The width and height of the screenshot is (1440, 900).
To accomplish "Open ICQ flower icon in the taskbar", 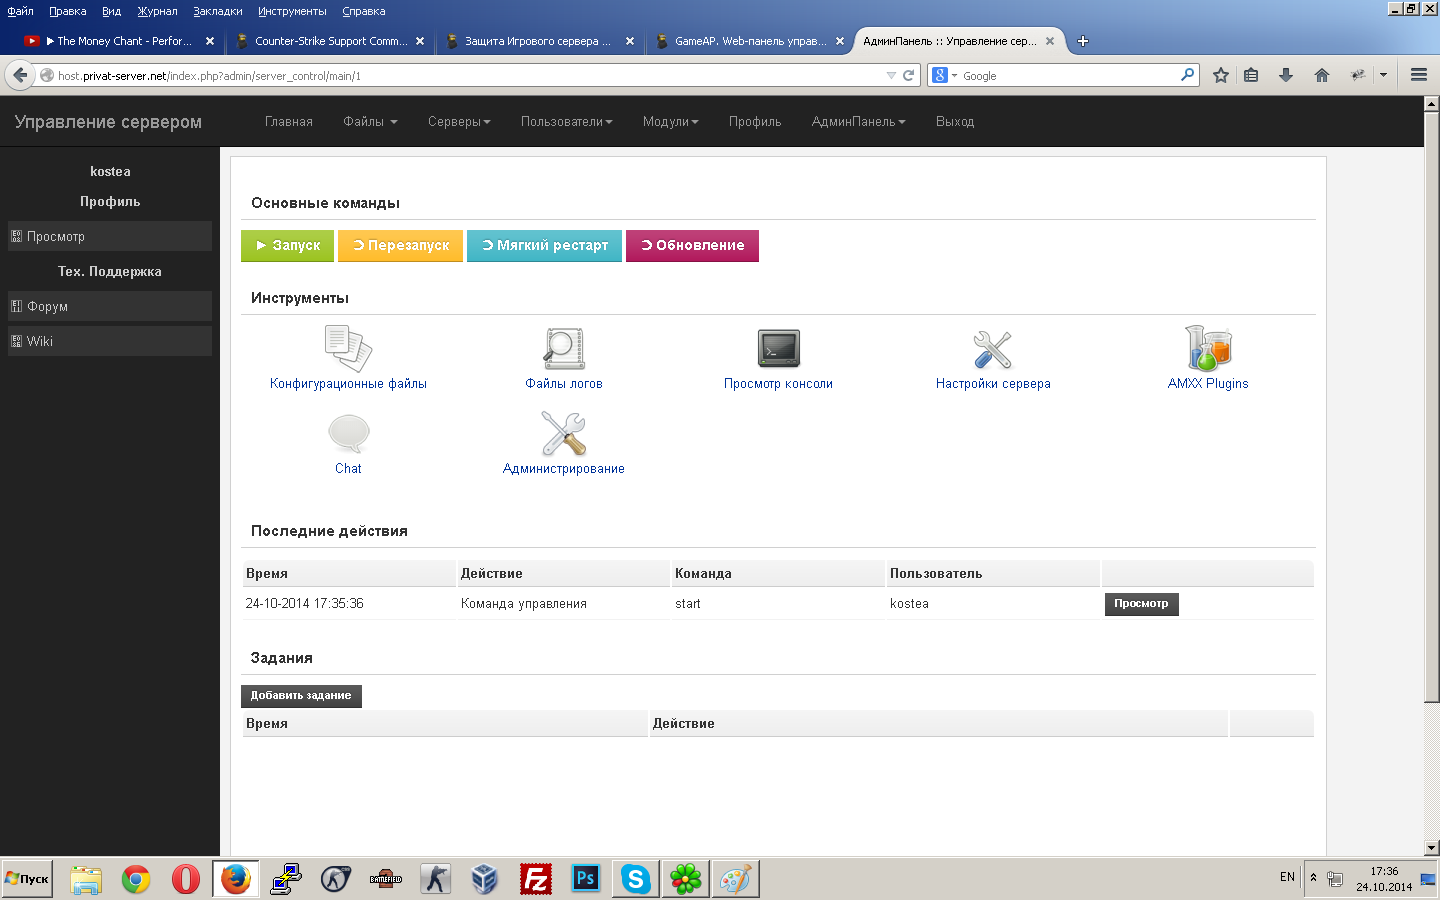I will 686,879.
